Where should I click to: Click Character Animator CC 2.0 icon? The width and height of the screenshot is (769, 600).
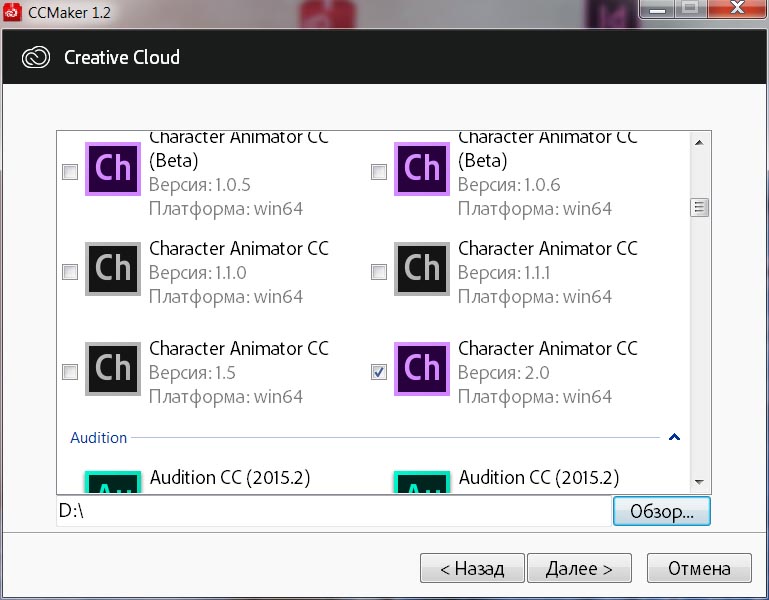422,368
